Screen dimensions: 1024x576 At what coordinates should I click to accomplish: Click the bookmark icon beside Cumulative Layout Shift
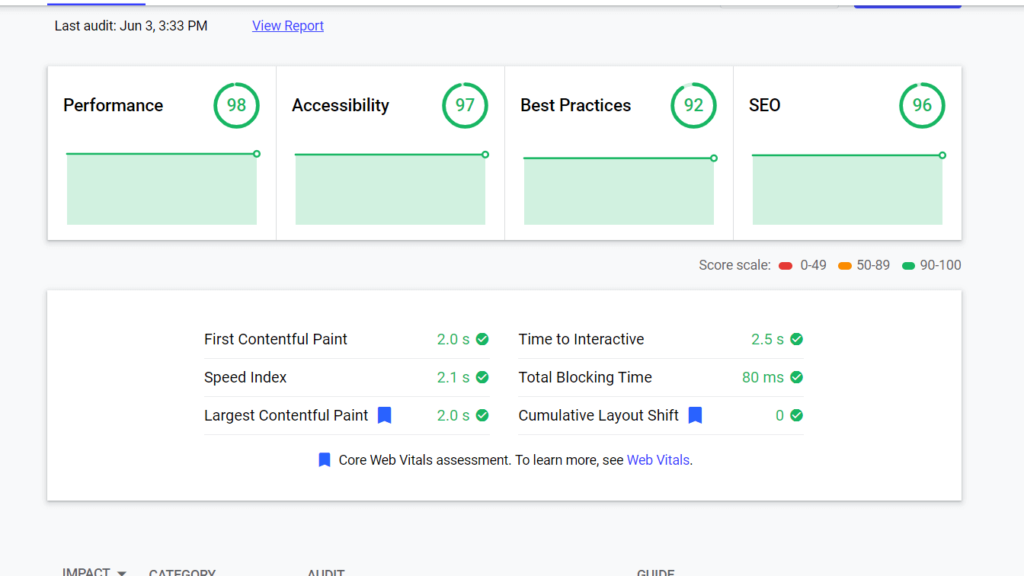tap(695, 415)
